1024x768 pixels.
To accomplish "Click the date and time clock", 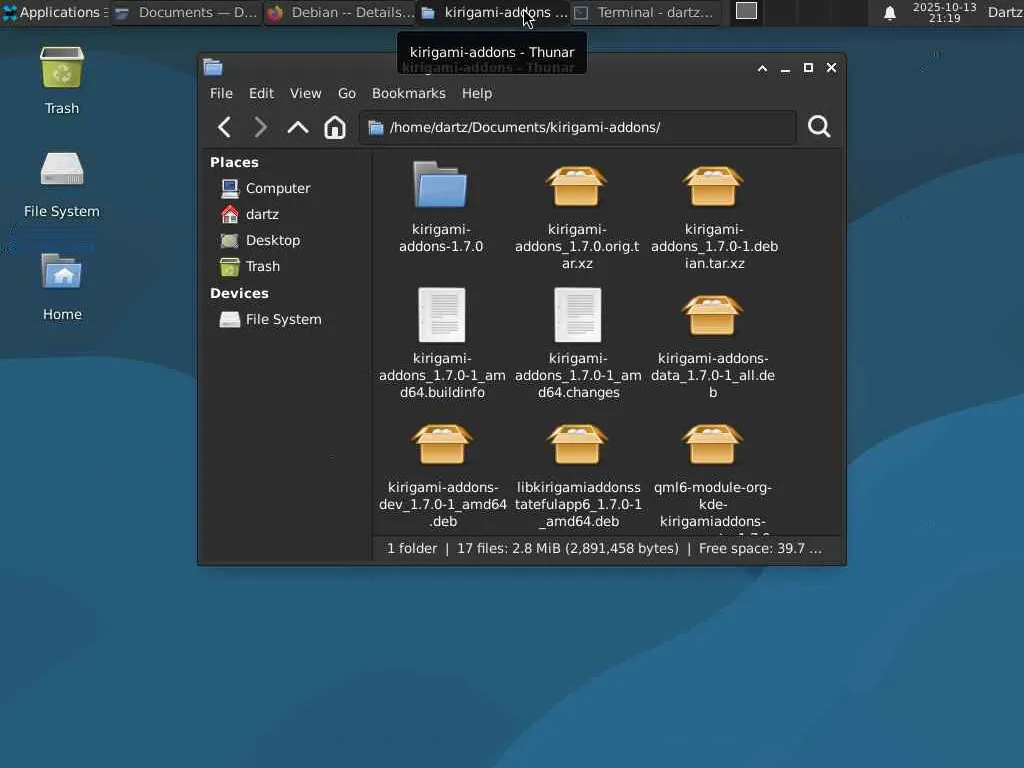I will point(944,12).
